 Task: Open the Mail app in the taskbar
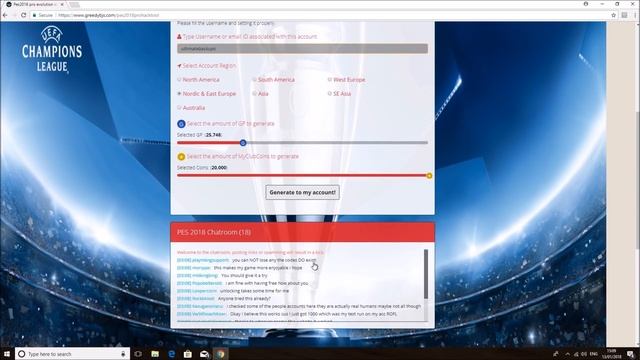tap(204, 354)
